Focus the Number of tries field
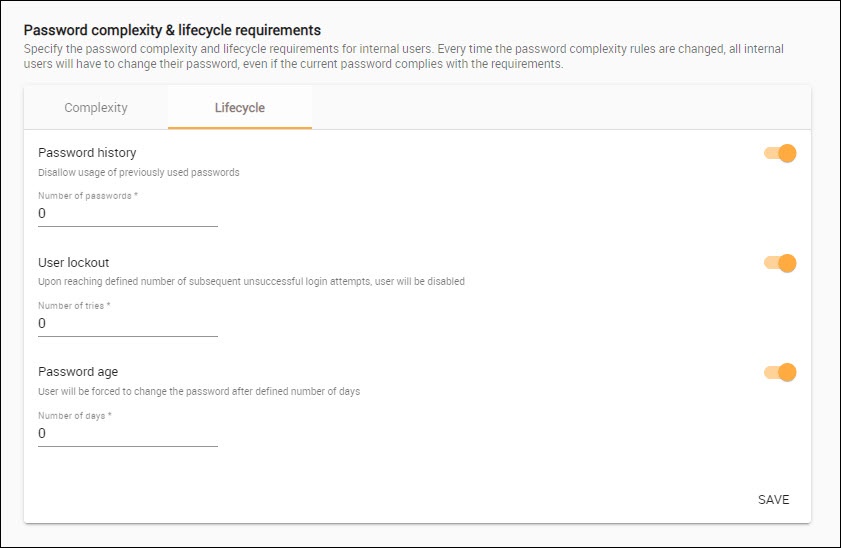Image resolution: width=841 pixels, height=548 pixels. 128,324
